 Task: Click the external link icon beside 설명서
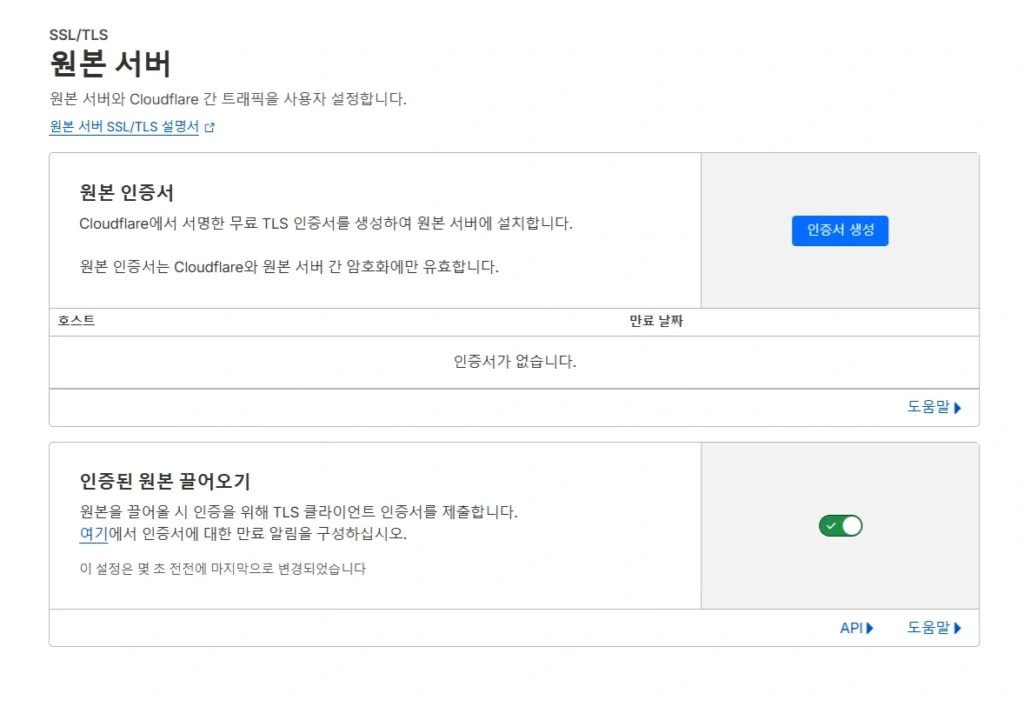click(210, 127)
